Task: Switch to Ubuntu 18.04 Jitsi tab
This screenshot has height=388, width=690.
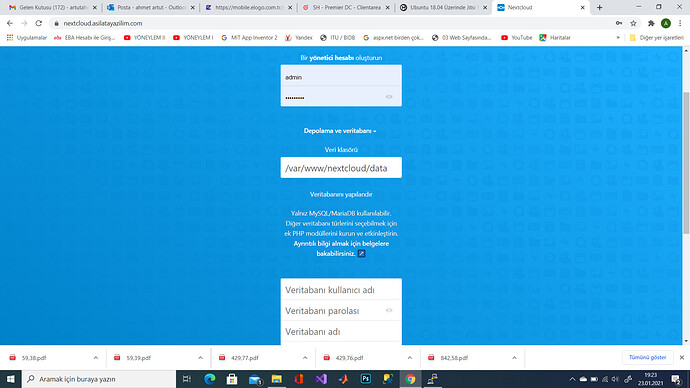Action: click(444, 7)
